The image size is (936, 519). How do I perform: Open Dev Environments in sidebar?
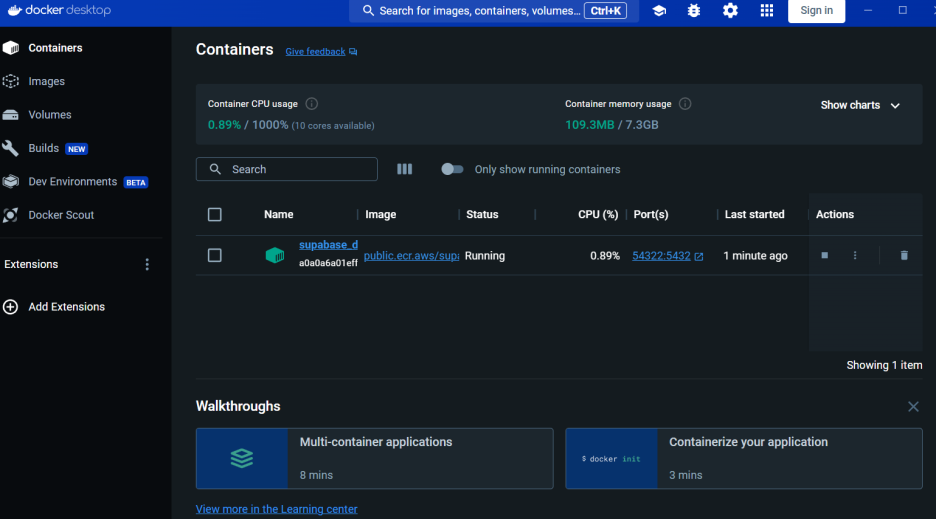pyautogui.click(x=73, y=182)
